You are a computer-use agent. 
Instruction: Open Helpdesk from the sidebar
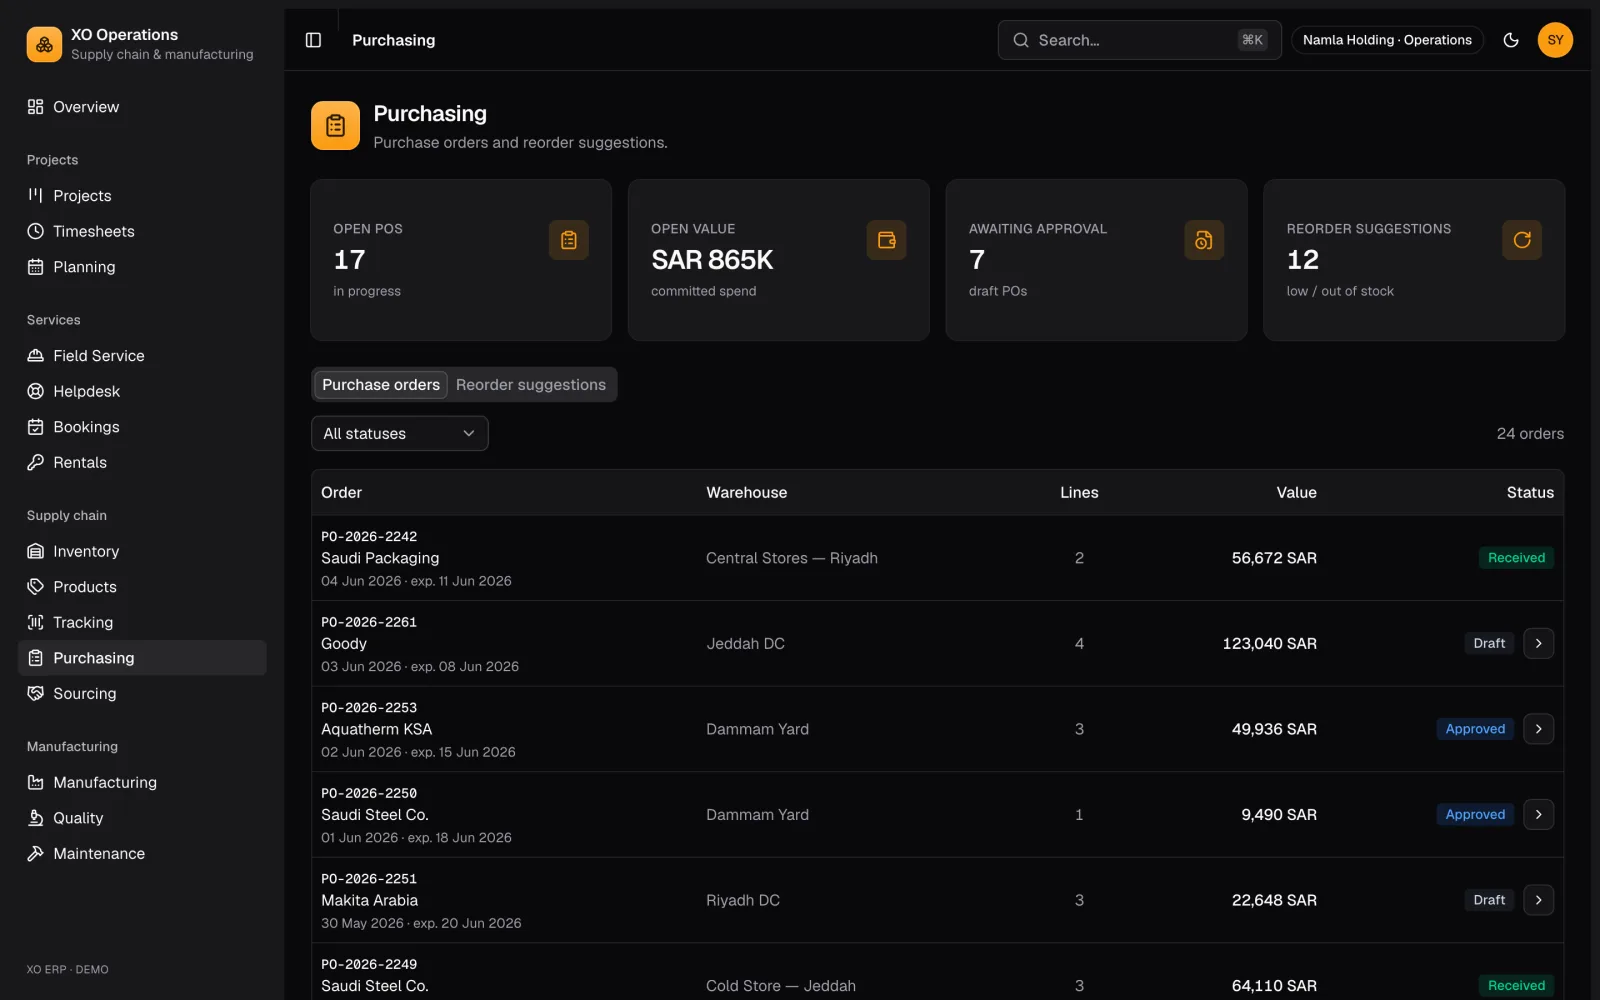click(142, 391)
